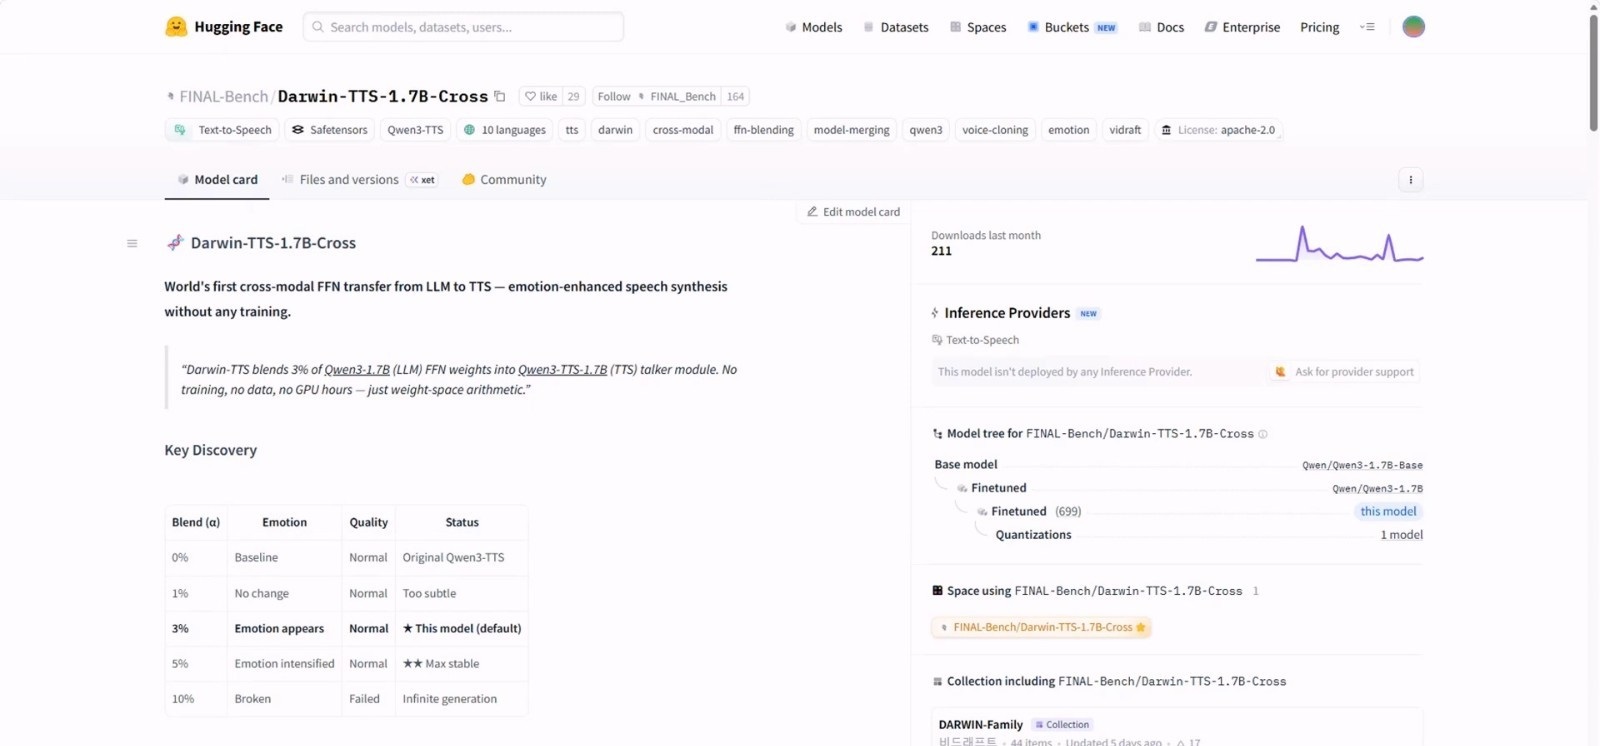
Task: Go to the Pricing page
Action: 1319,27
